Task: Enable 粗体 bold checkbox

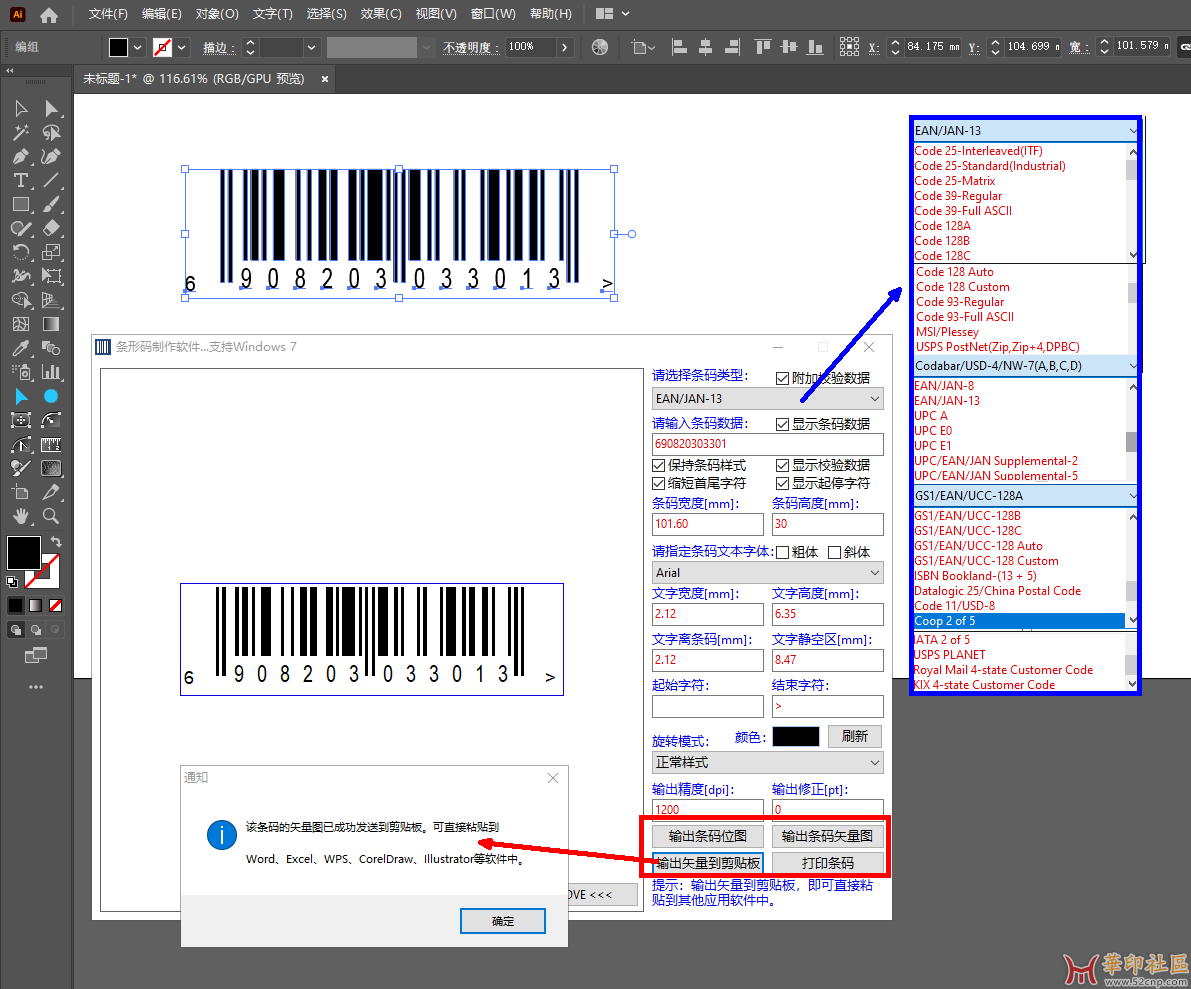Action: pyautogui.click(x=782, y=553)
